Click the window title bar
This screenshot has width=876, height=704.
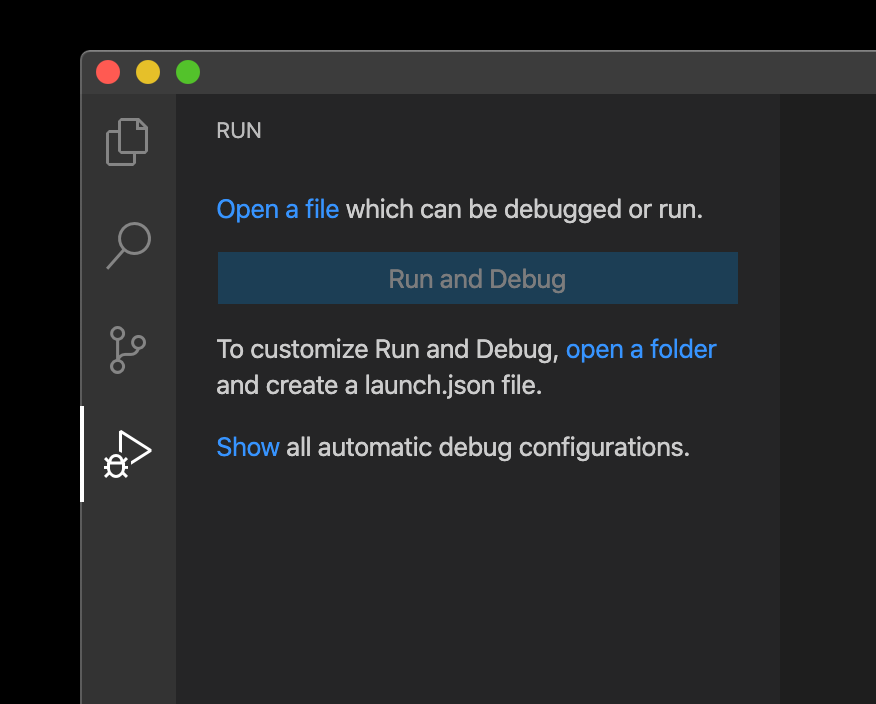pos(500,72)
